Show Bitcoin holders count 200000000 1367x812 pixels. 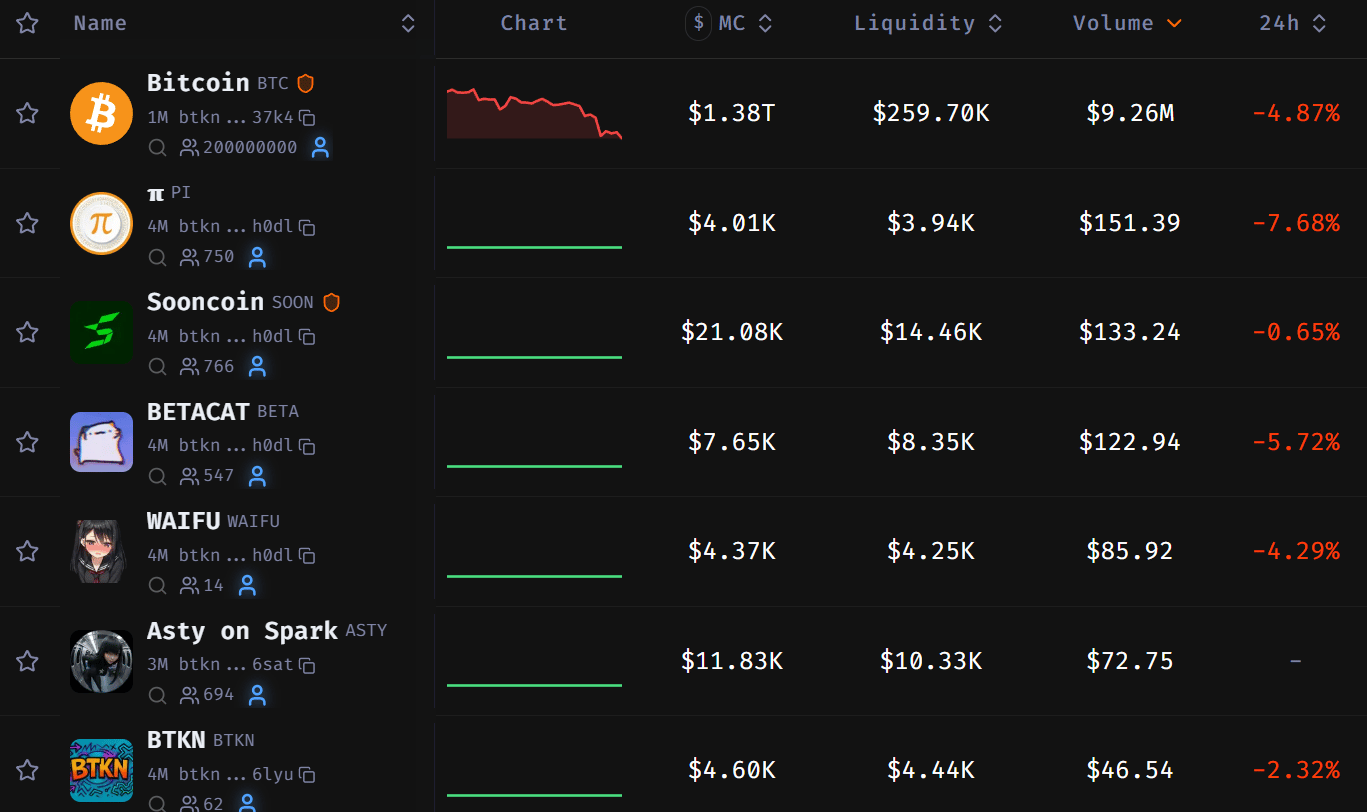[239, 148]
